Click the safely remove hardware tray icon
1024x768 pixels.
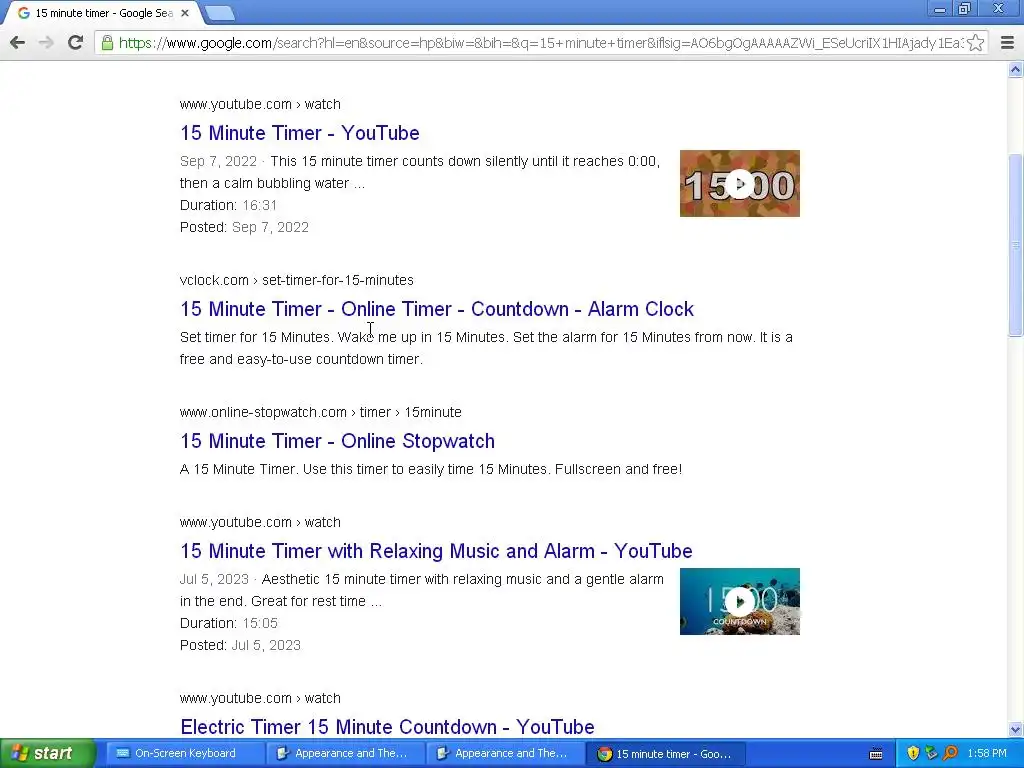coord(931,754)
